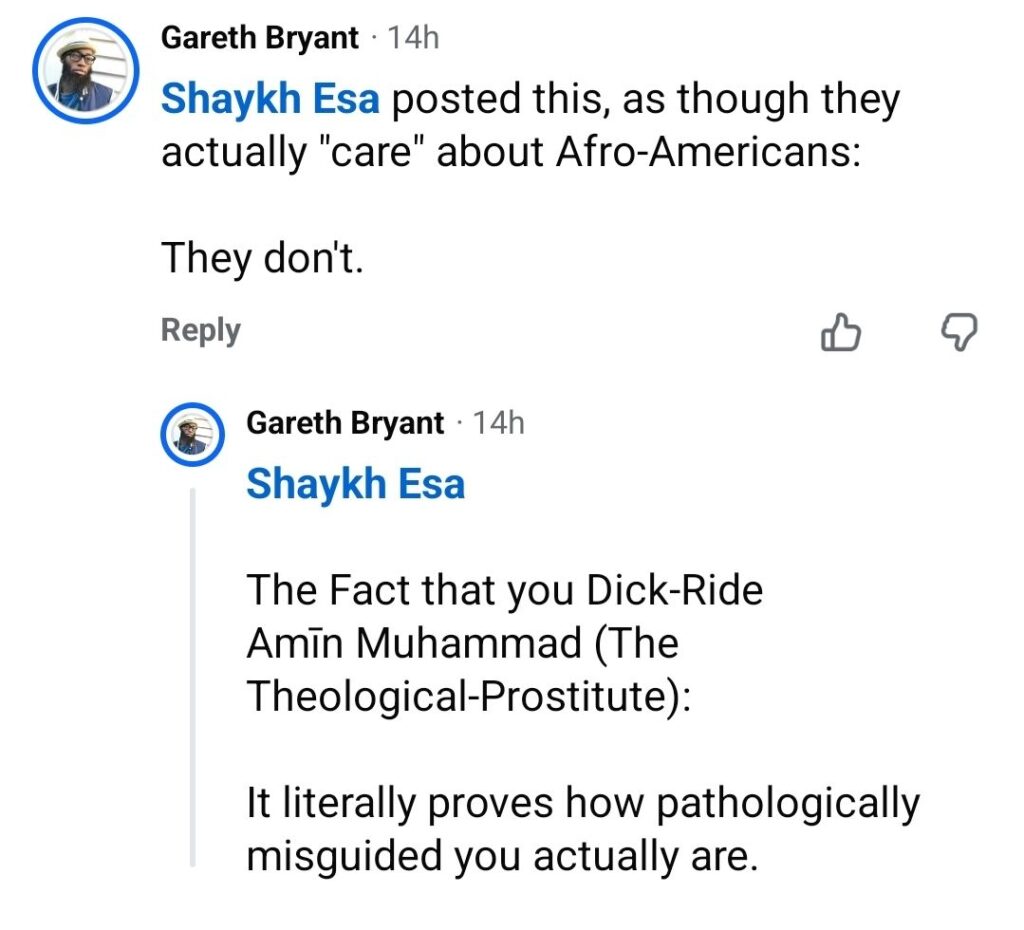Open Shaykh Esa mention in top comment
The height and width of the screenshot is (930, 1024).
270,99
